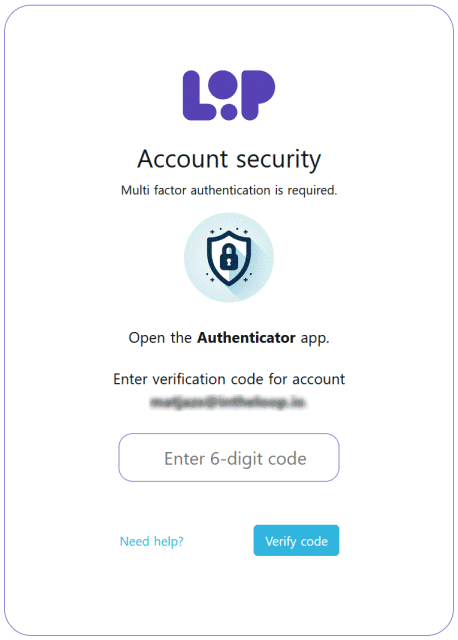Click the padlock inside the shield
This screenshot has width=458, height=640.
229,257
